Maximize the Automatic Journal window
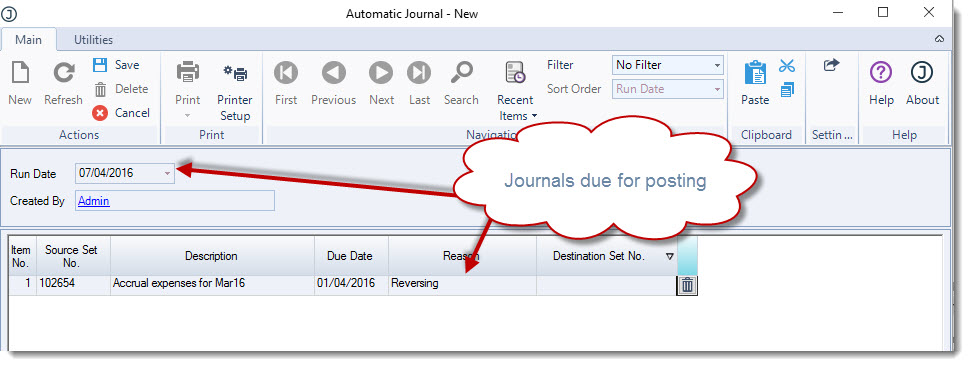 tap(883, 12)
